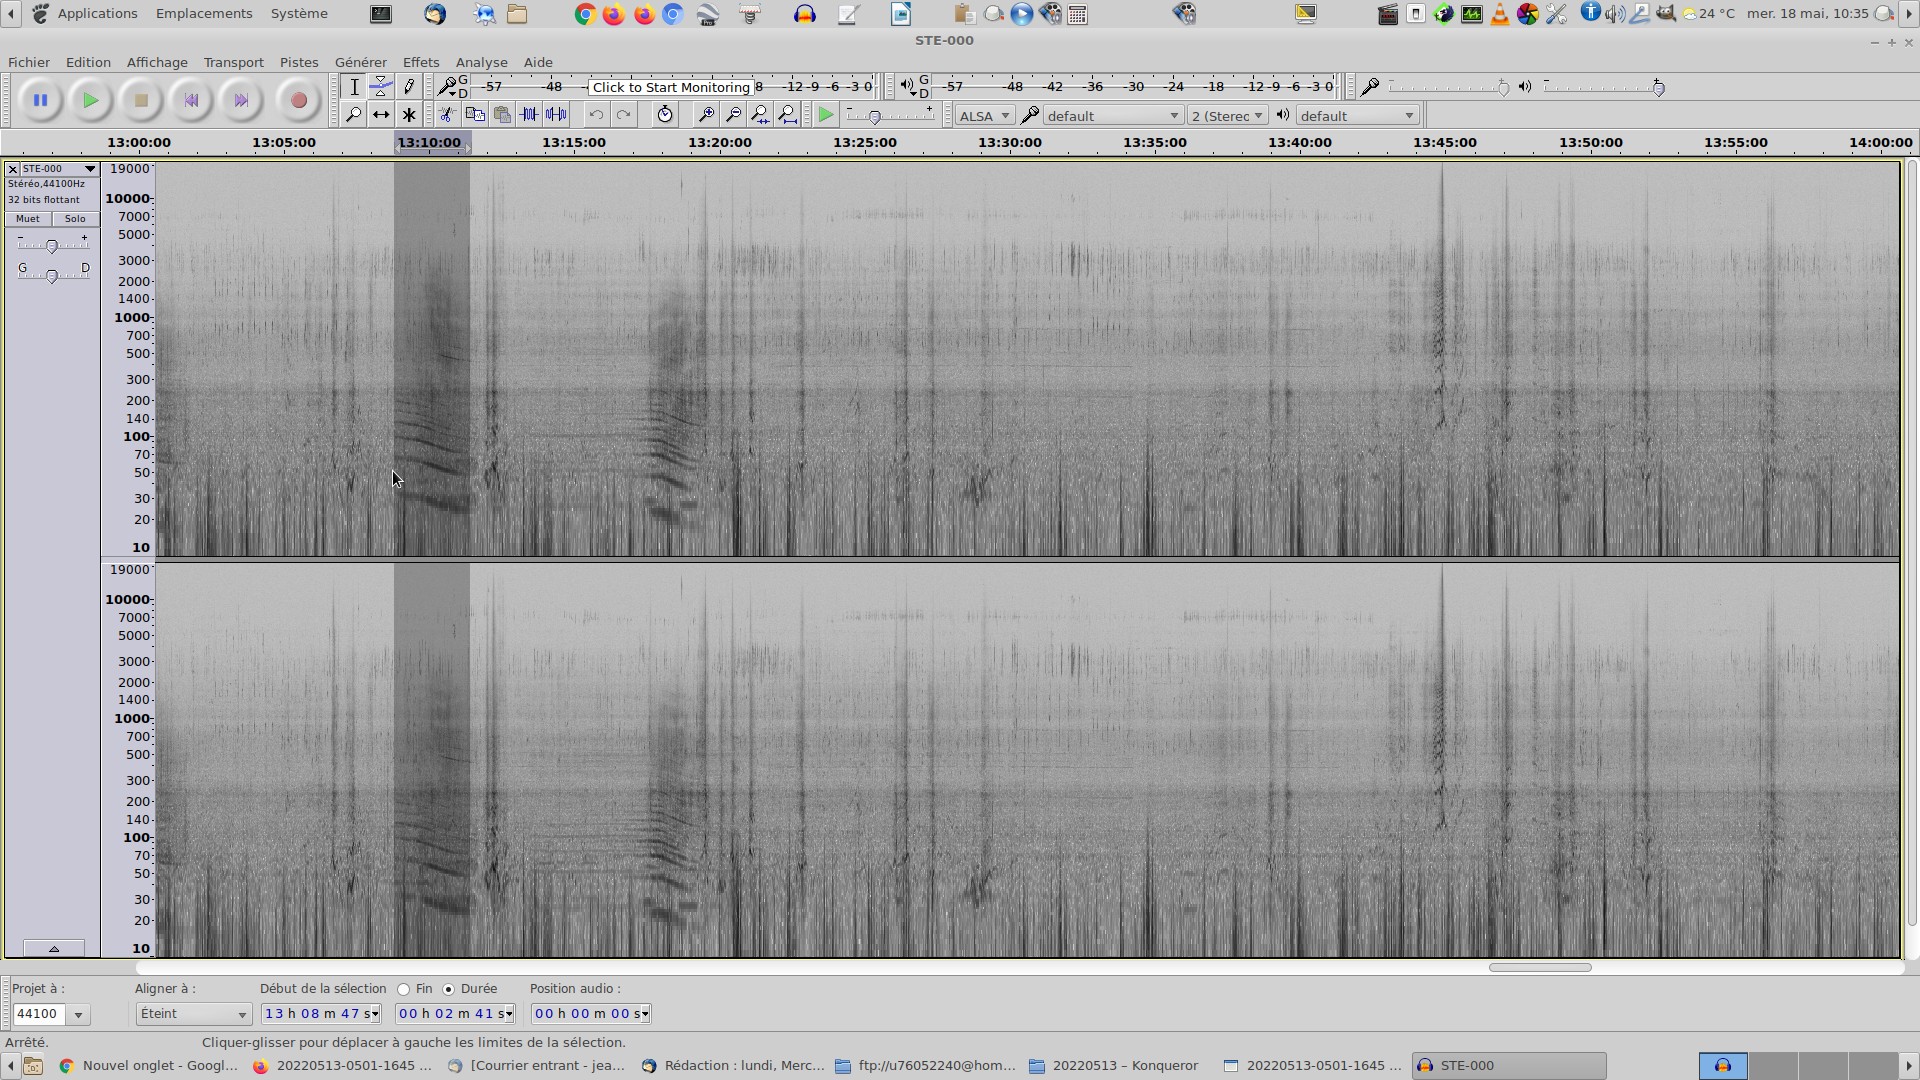Click the Zoom In magnifier icon
This screenshot has height=1080, width=1920.
click(706, 115)
